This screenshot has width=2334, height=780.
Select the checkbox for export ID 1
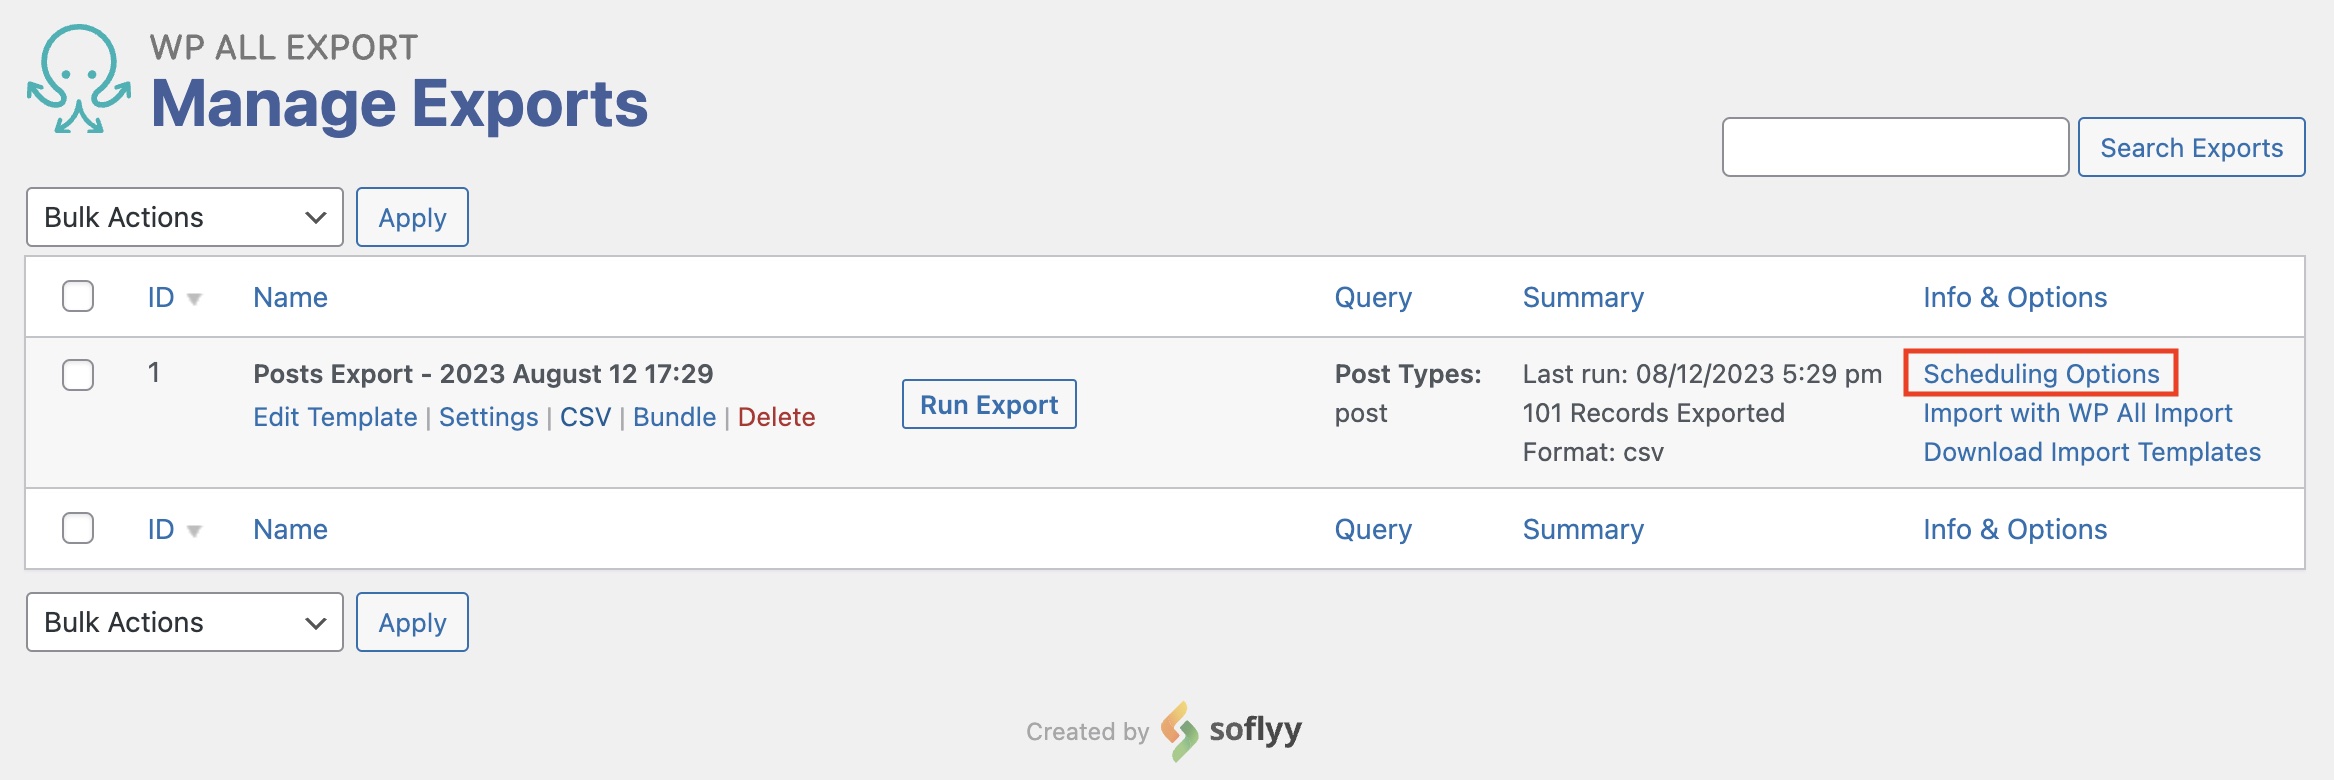[78, 375]
